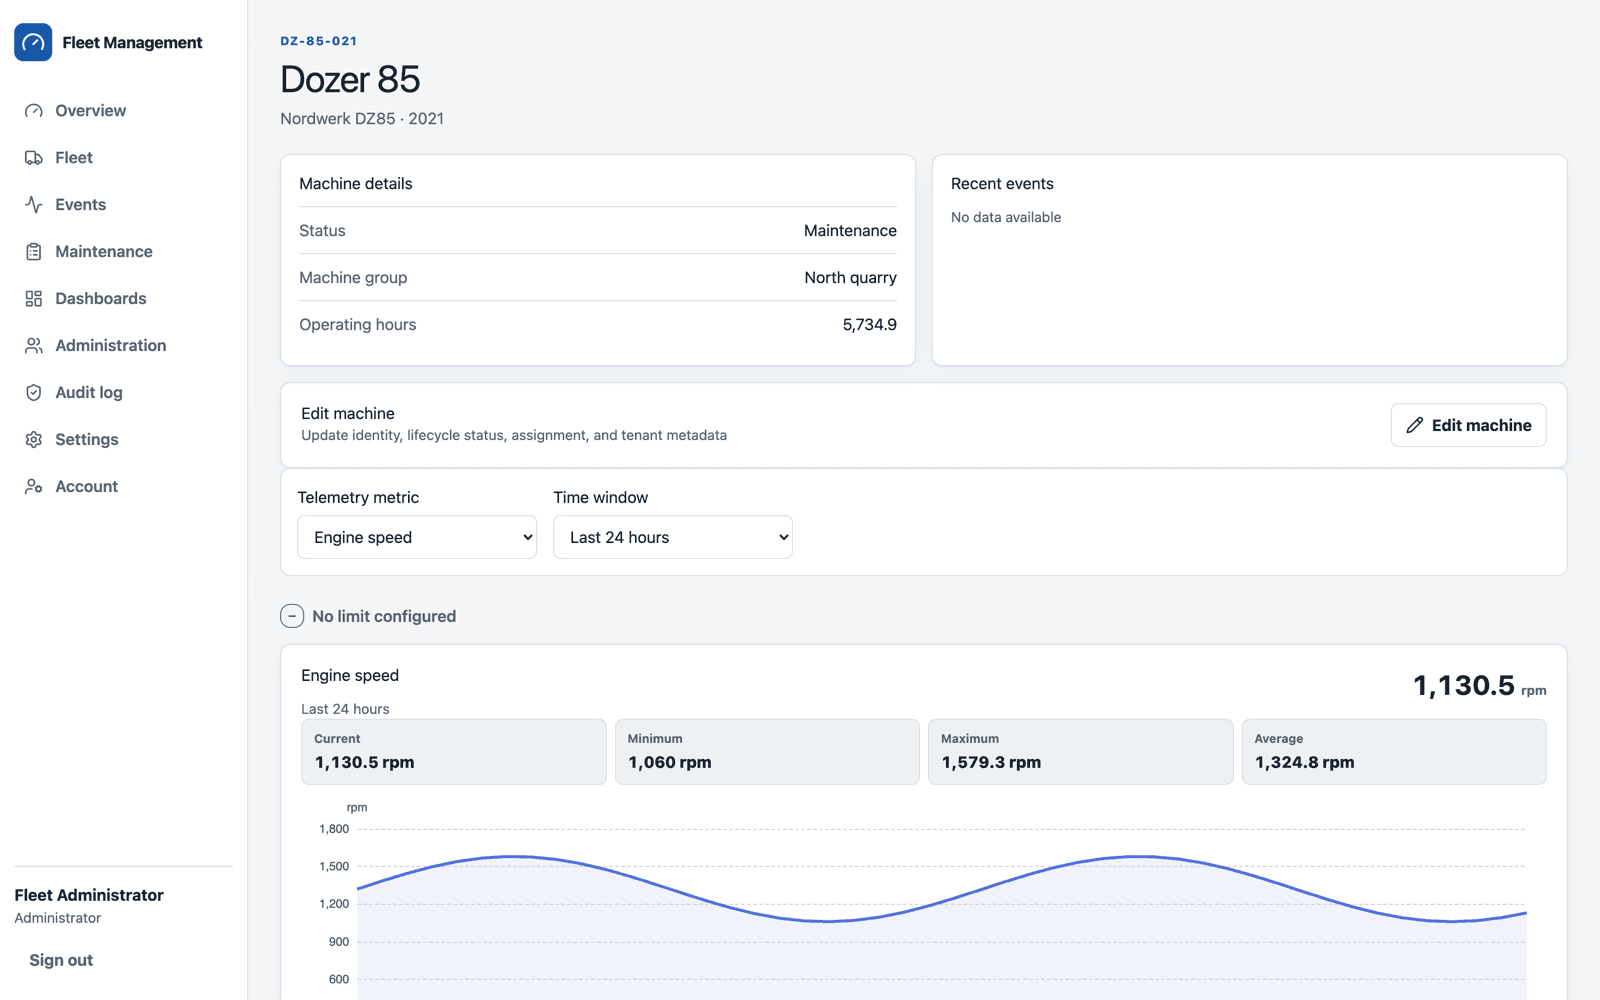Click the Average 1,324.8 rpm stat card
This screenshot has width=1600, height=1000.
point(1394,752)
